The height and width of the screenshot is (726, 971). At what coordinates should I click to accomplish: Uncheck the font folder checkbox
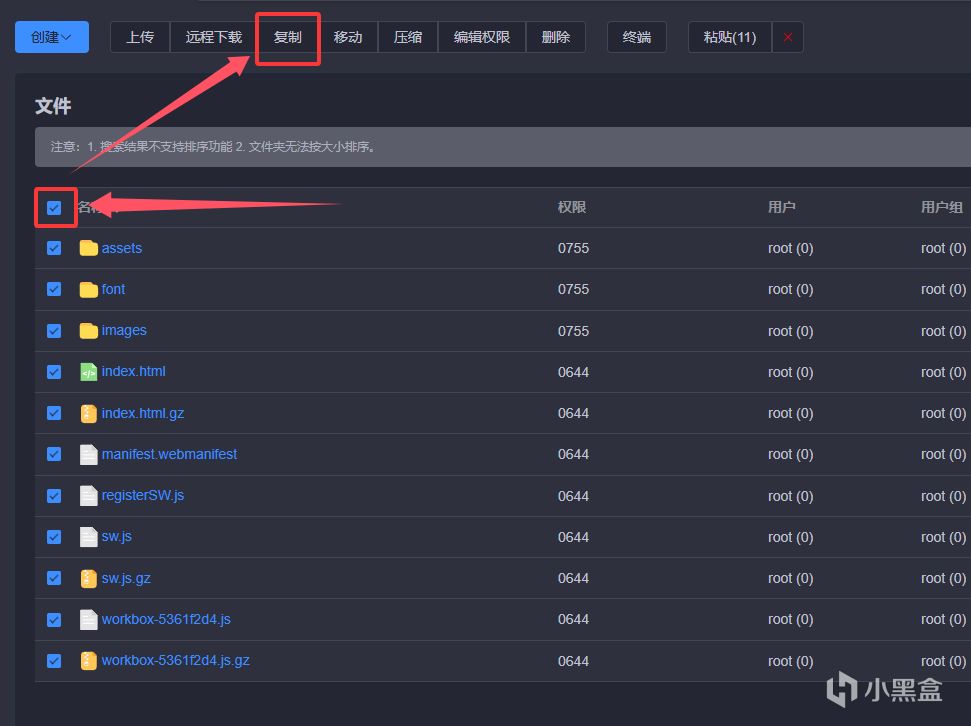(x=54, y=289)
